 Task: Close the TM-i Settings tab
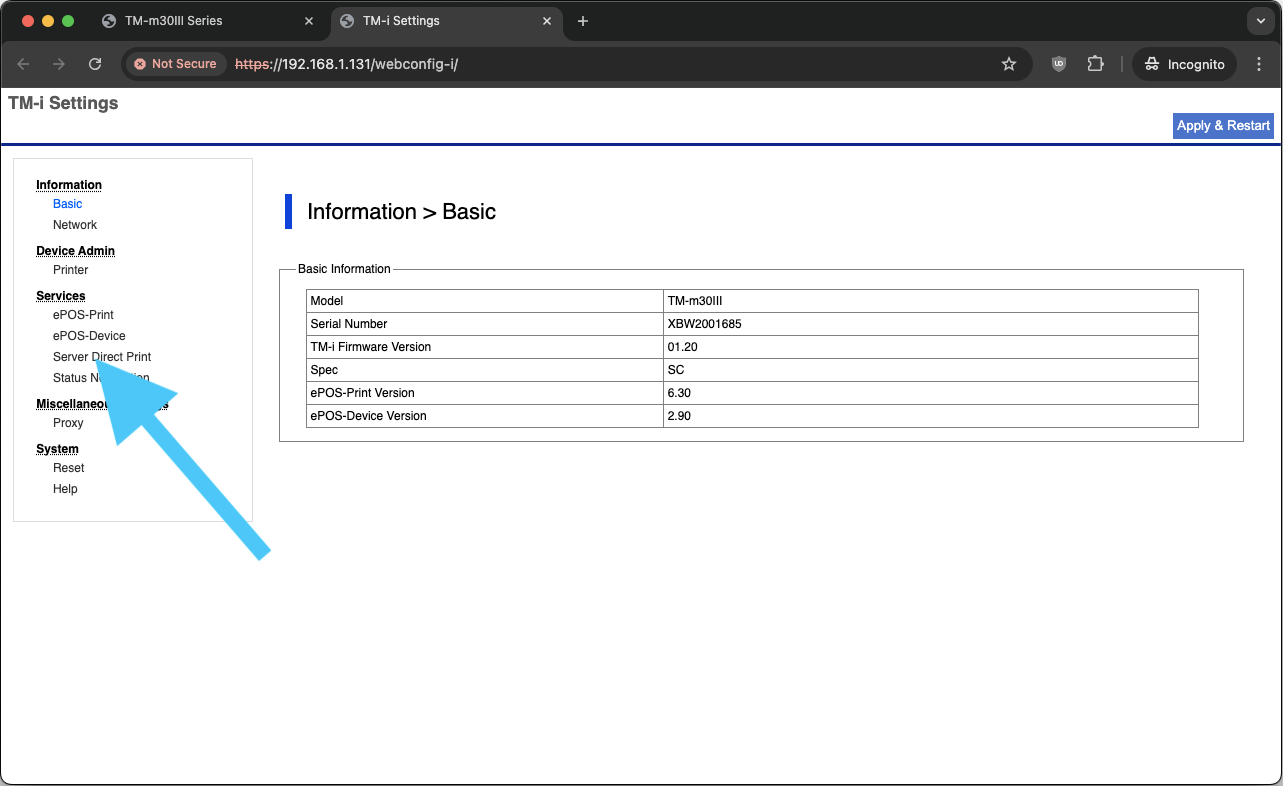[x=547, y=21]
